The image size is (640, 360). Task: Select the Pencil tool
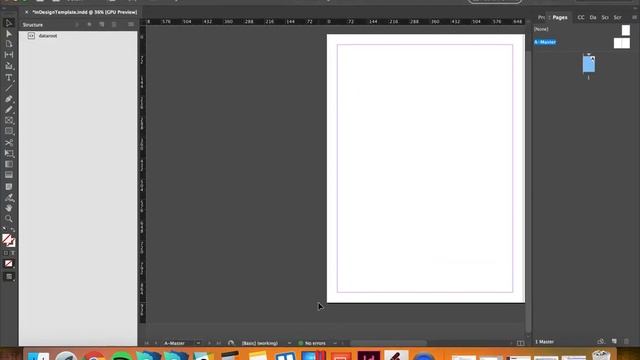click(x=9, y=109)
